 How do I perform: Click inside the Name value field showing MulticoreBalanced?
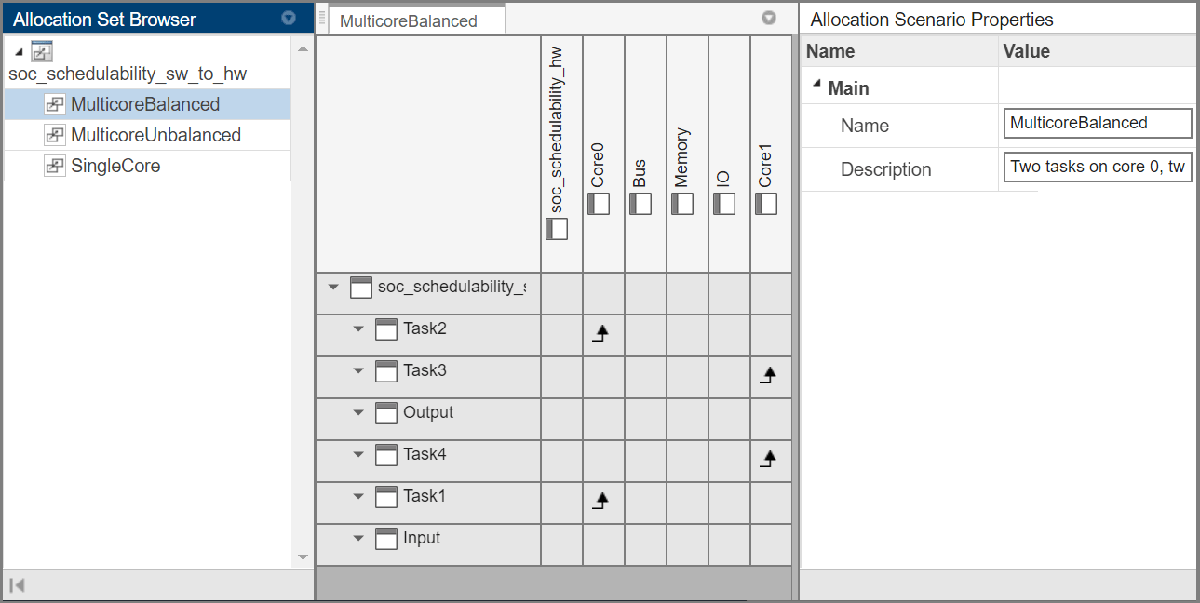tap(1097, 123)
